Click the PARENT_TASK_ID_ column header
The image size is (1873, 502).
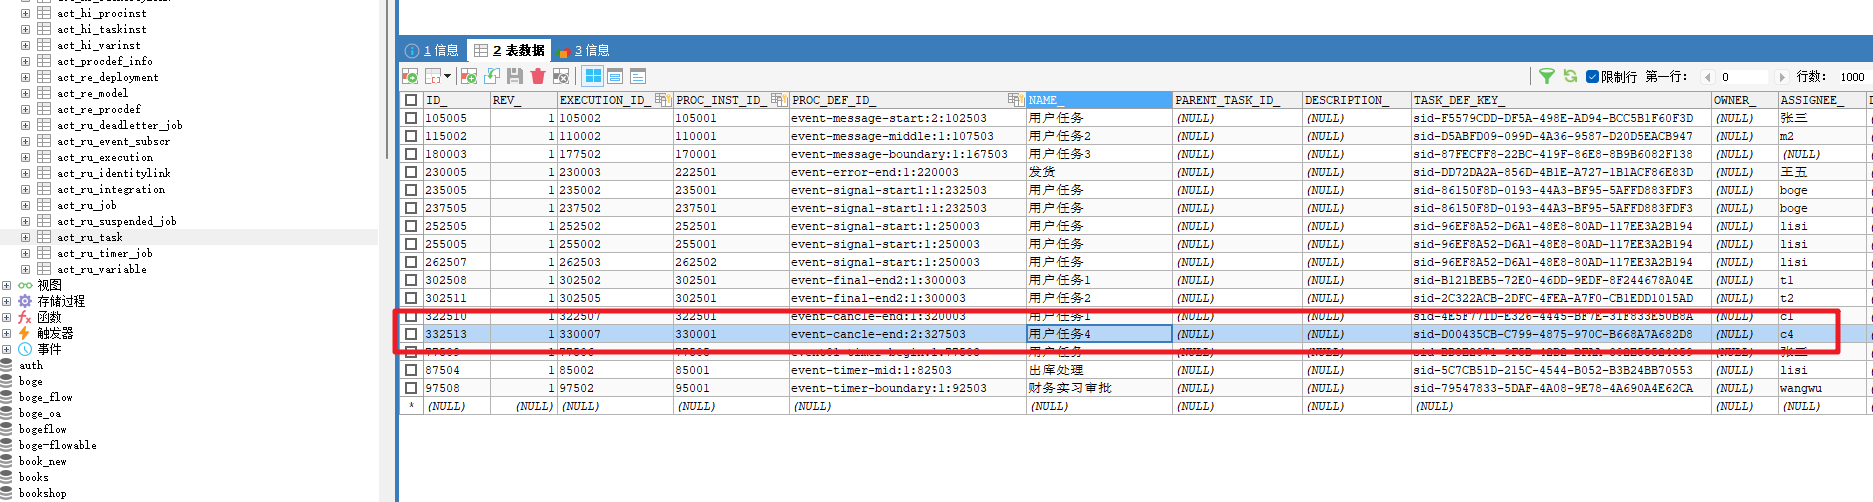1237,100
